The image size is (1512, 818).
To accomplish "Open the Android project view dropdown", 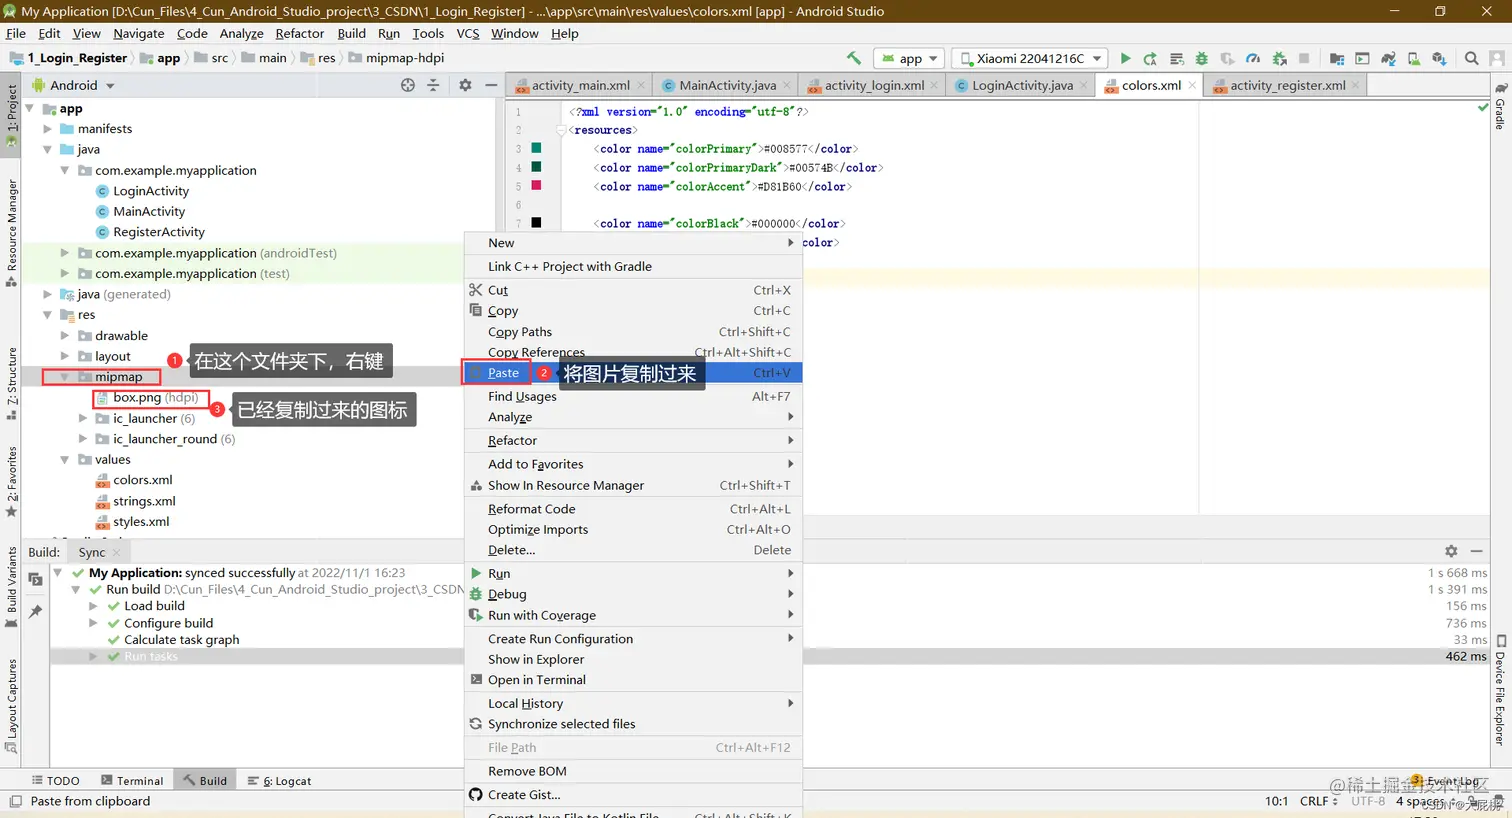I will point(75,85).
